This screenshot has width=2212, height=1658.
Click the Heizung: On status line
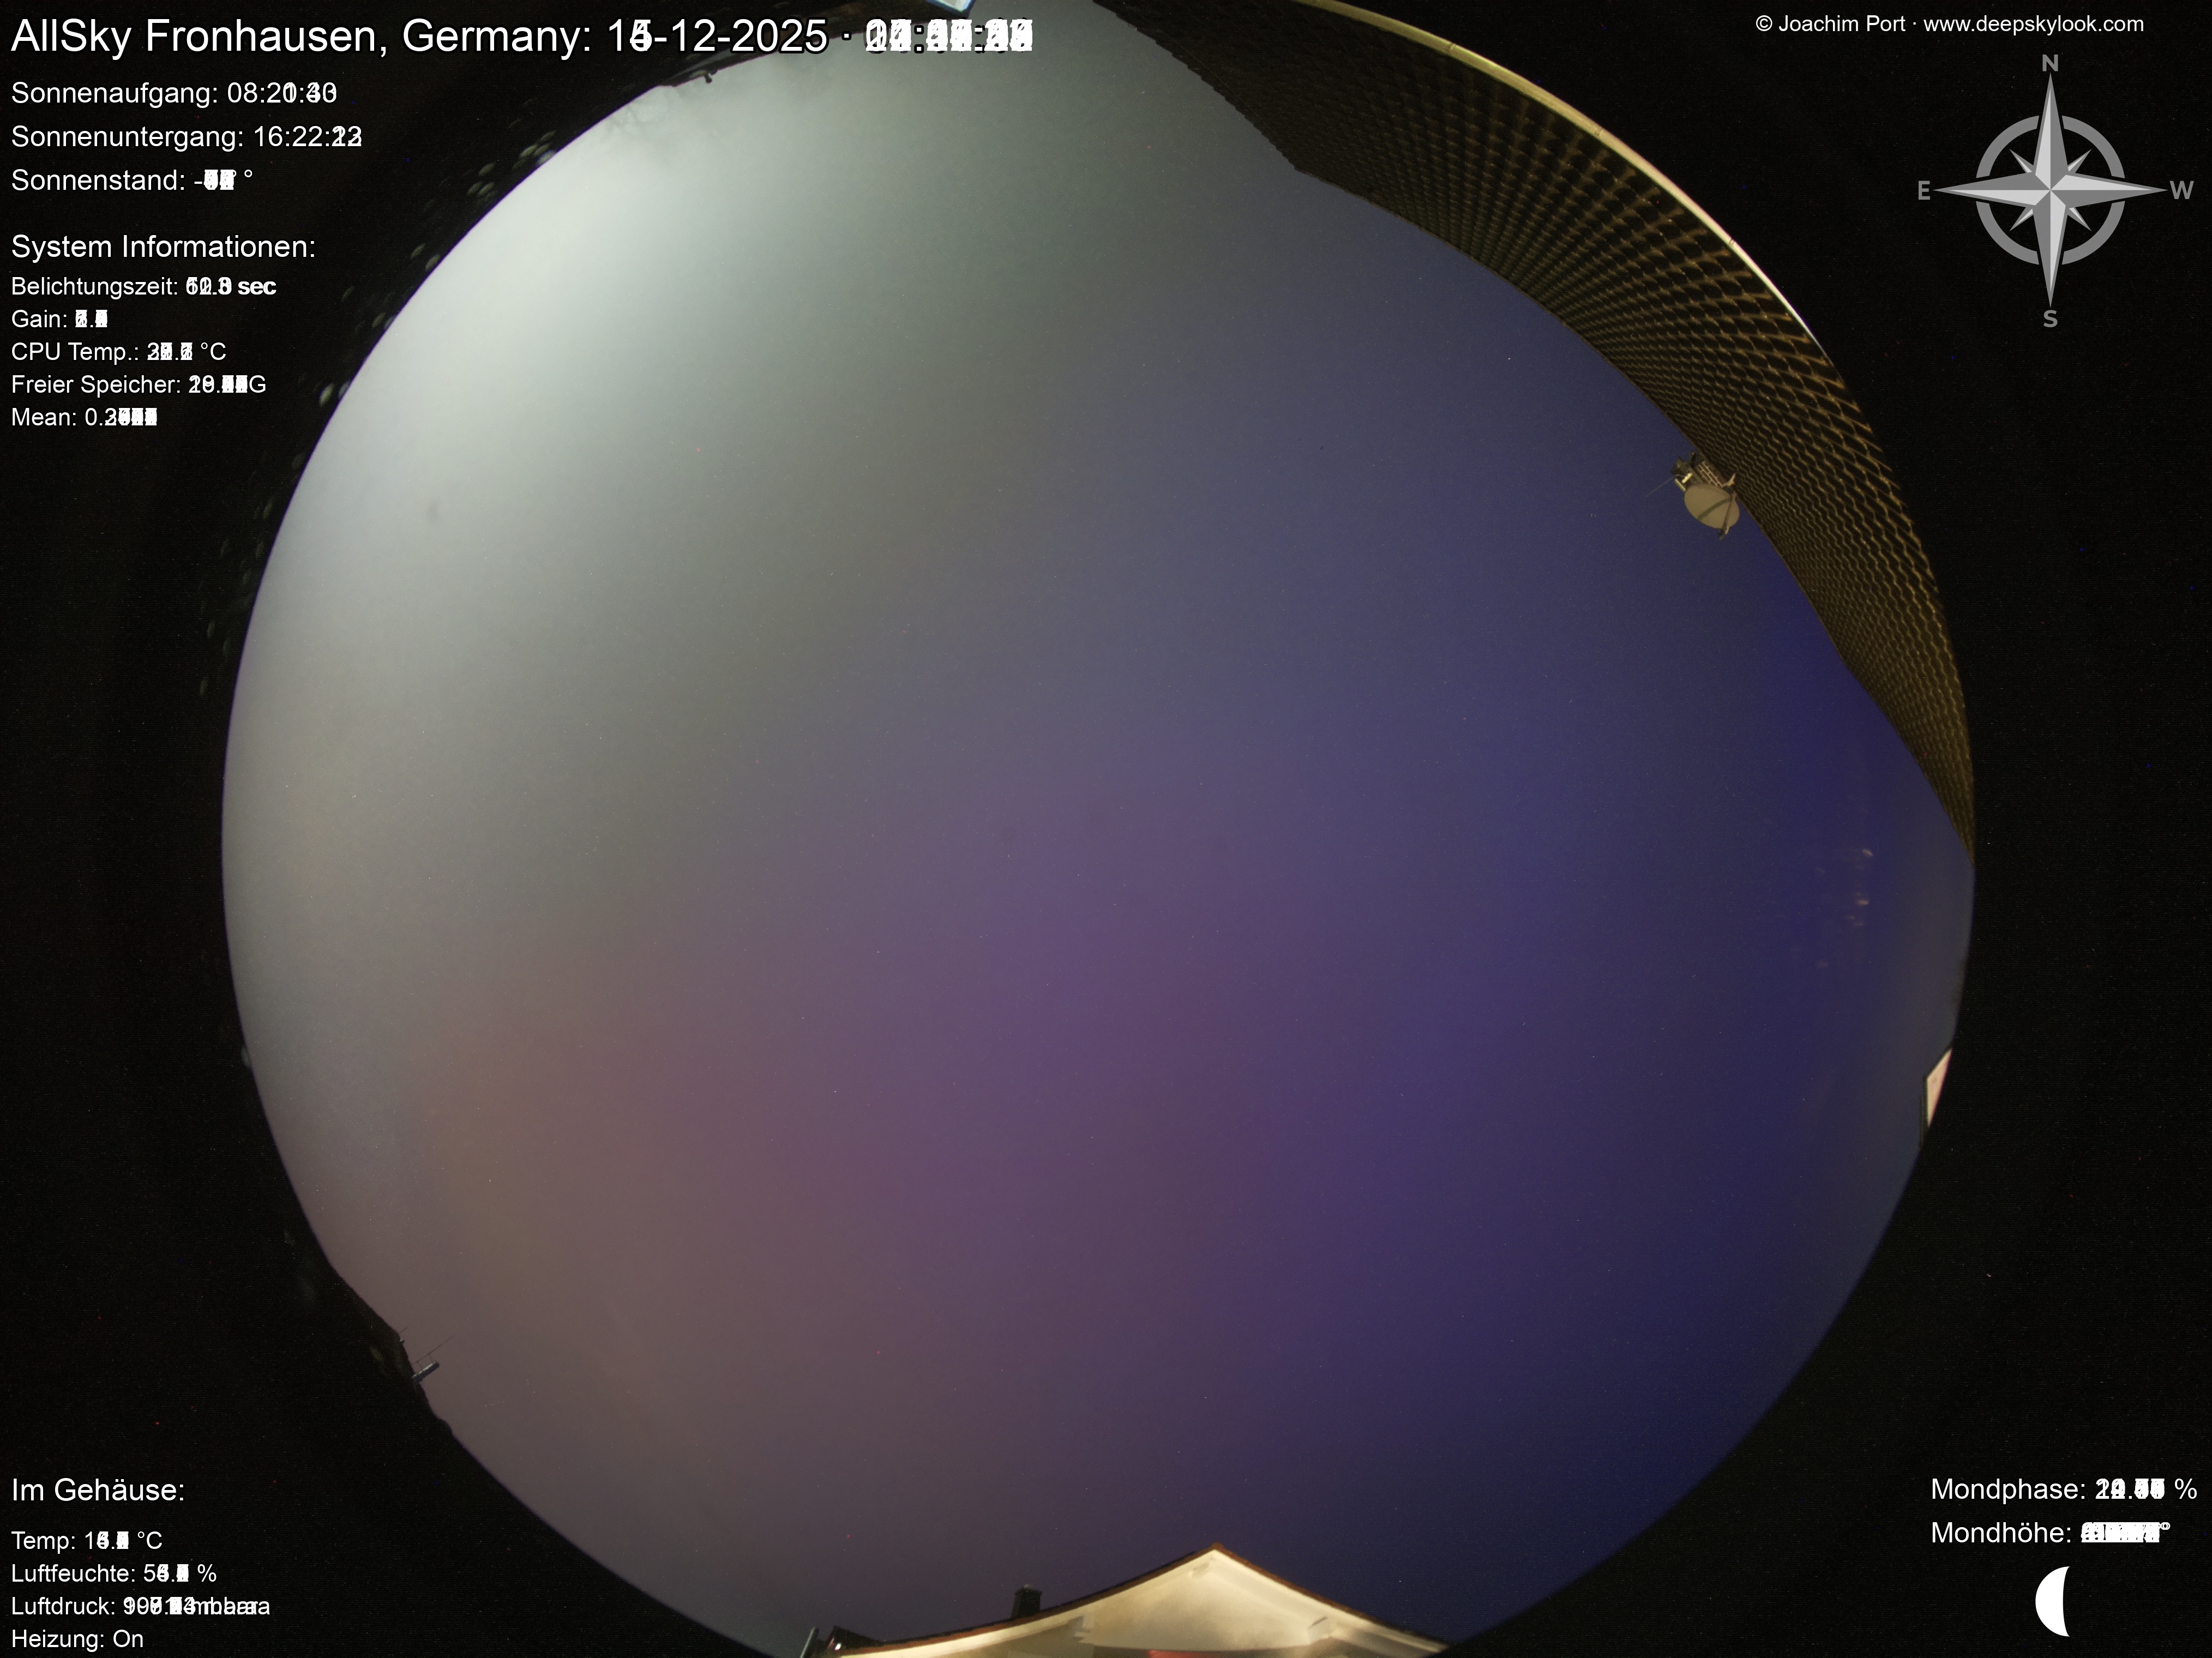[77, 1639]
